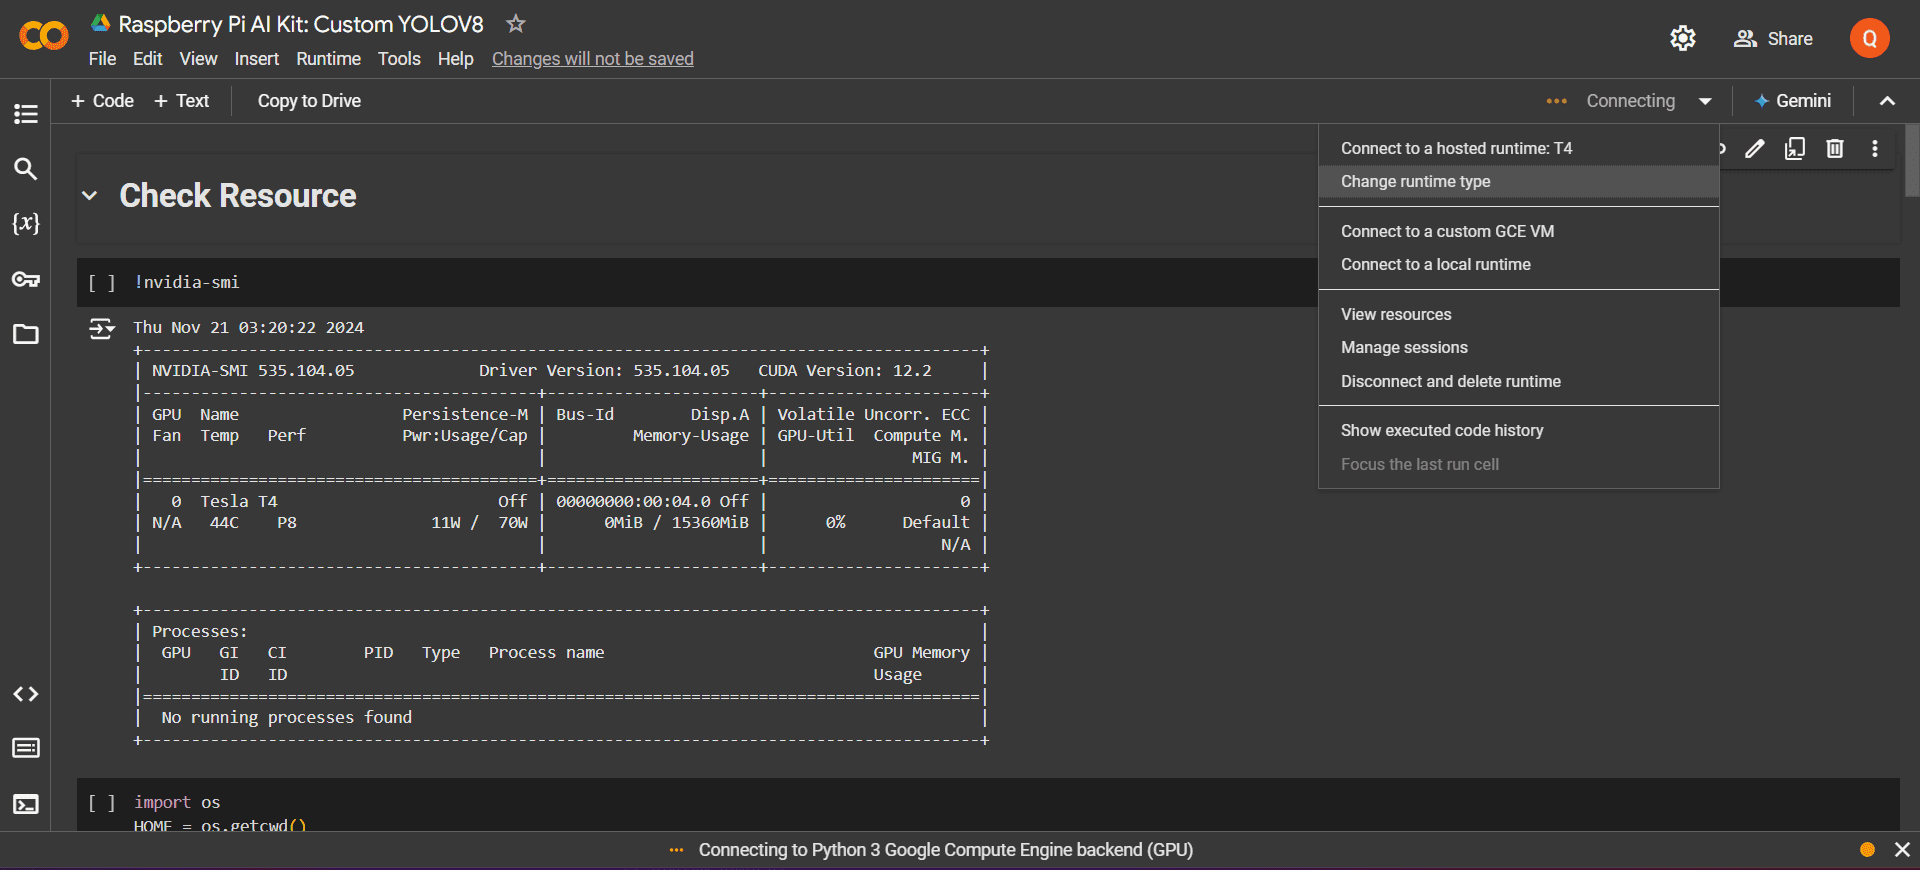Open the code snippets panel
The width and height of the screenshot is (1920, 870).
[26, 694]
